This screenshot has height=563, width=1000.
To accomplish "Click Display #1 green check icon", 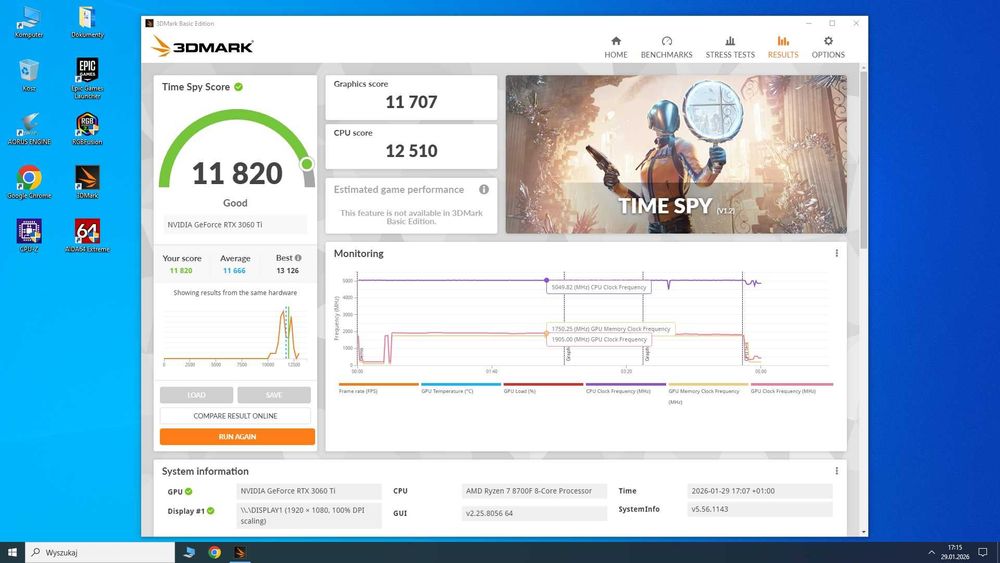I will pyautogui.click(x=210, y=511).
